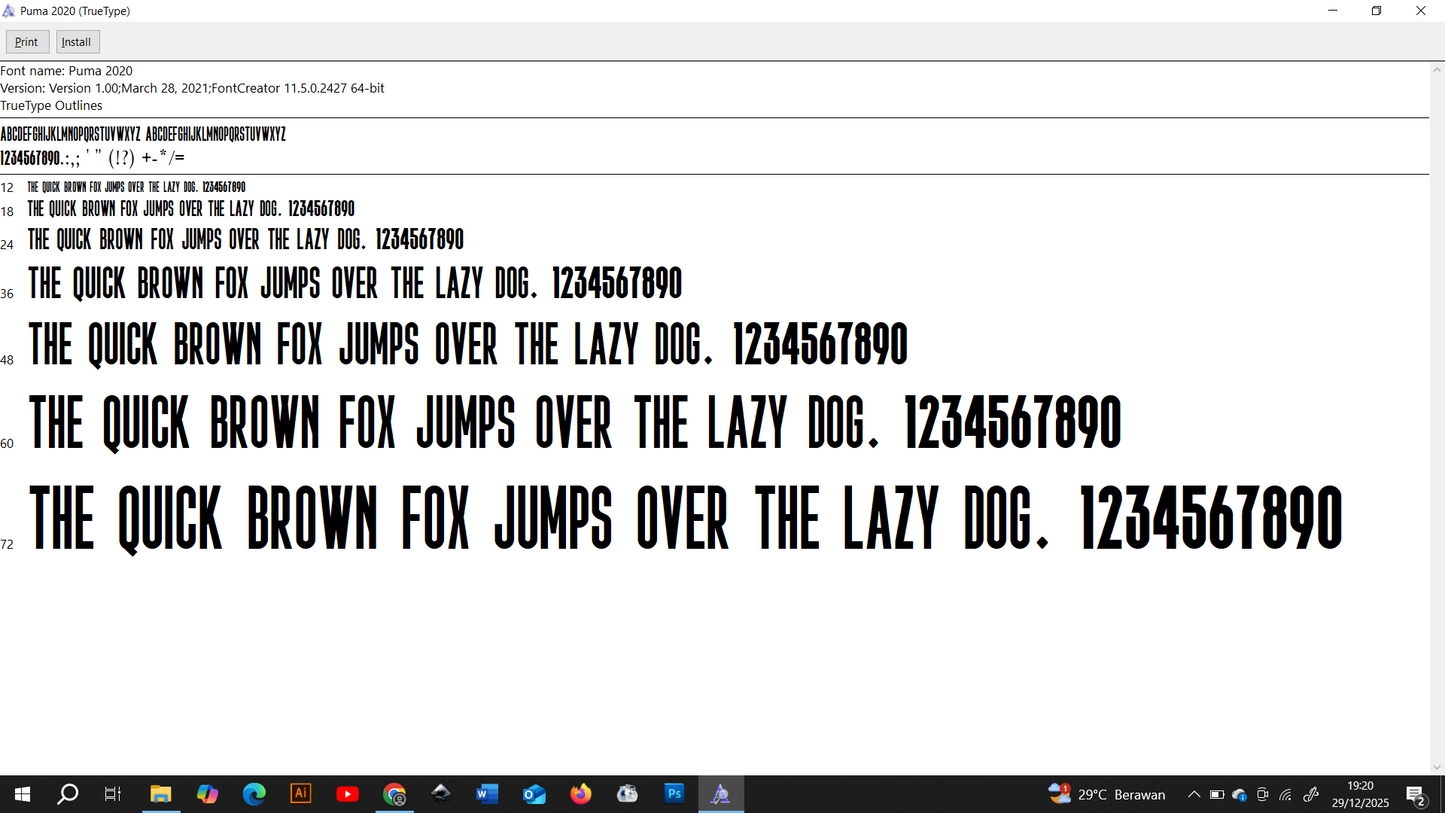
Task: Check the battery status icon
Action: point(1217,794)
